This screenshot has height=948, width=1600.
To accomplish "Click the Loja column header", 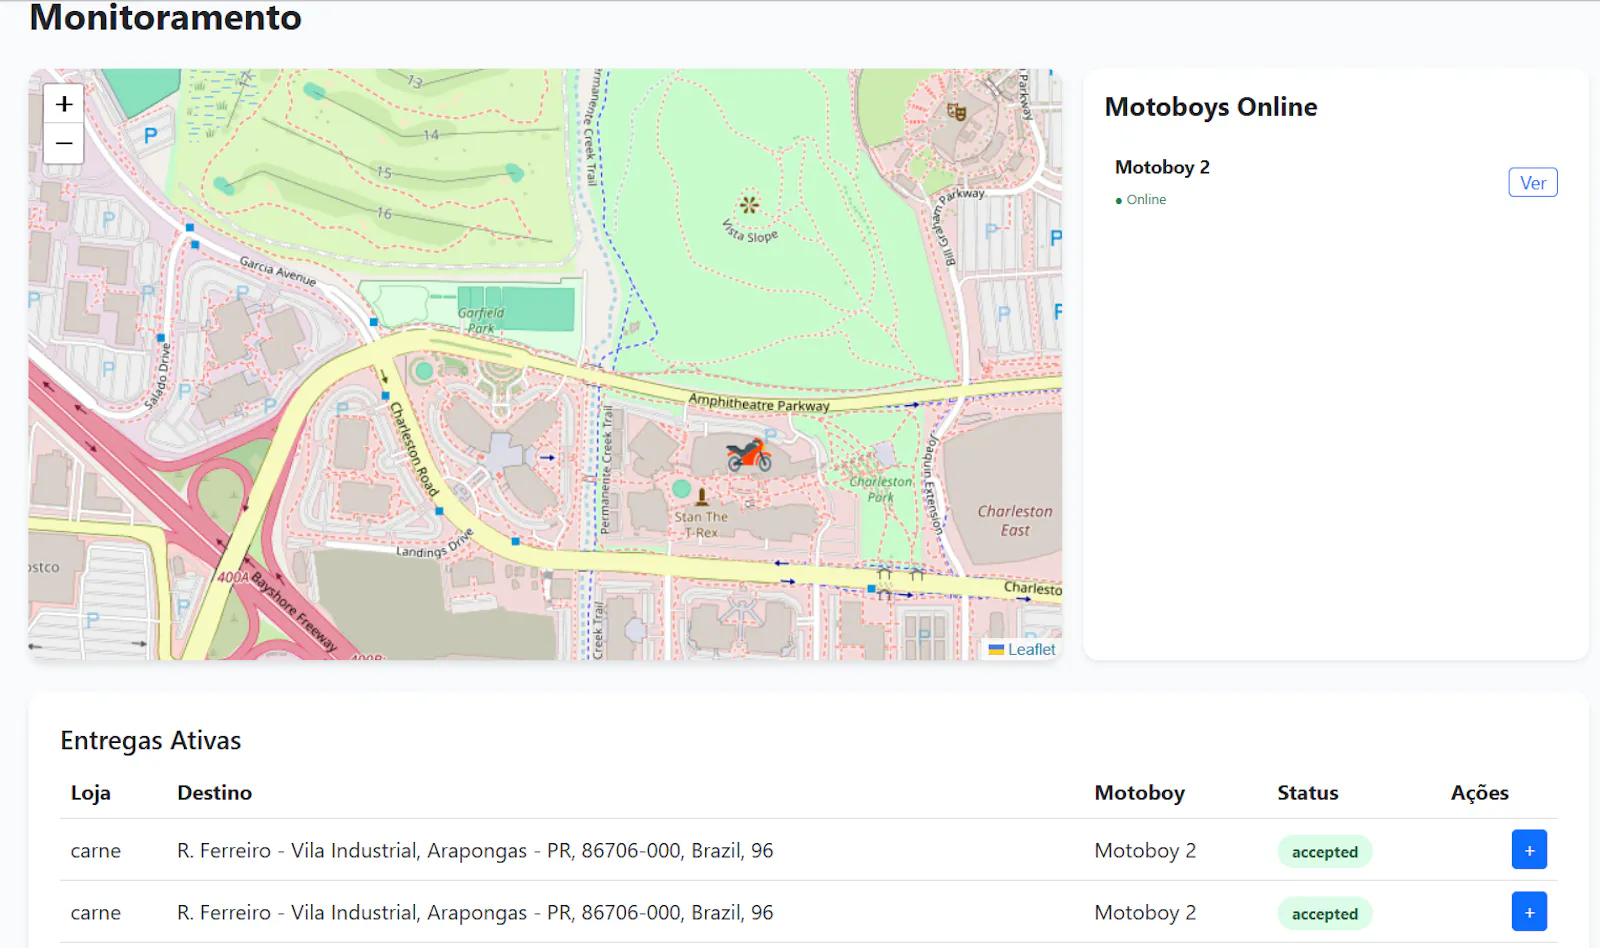I will (x=90, y=793).
